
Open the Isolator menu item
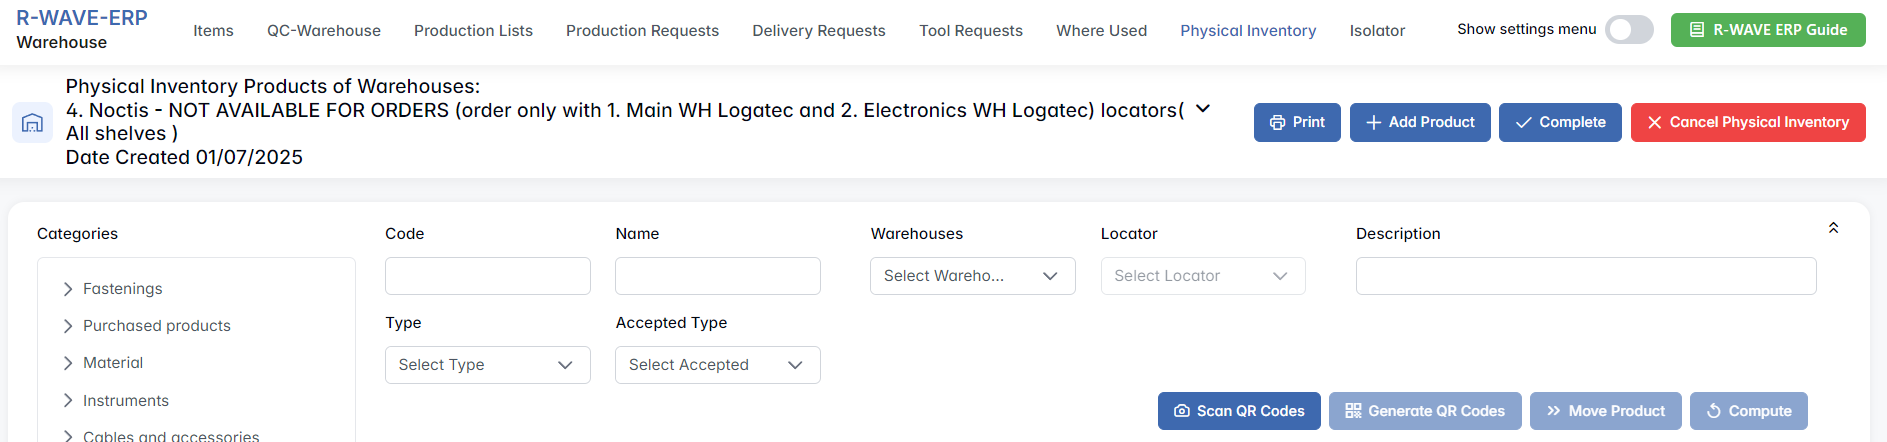1376,31
